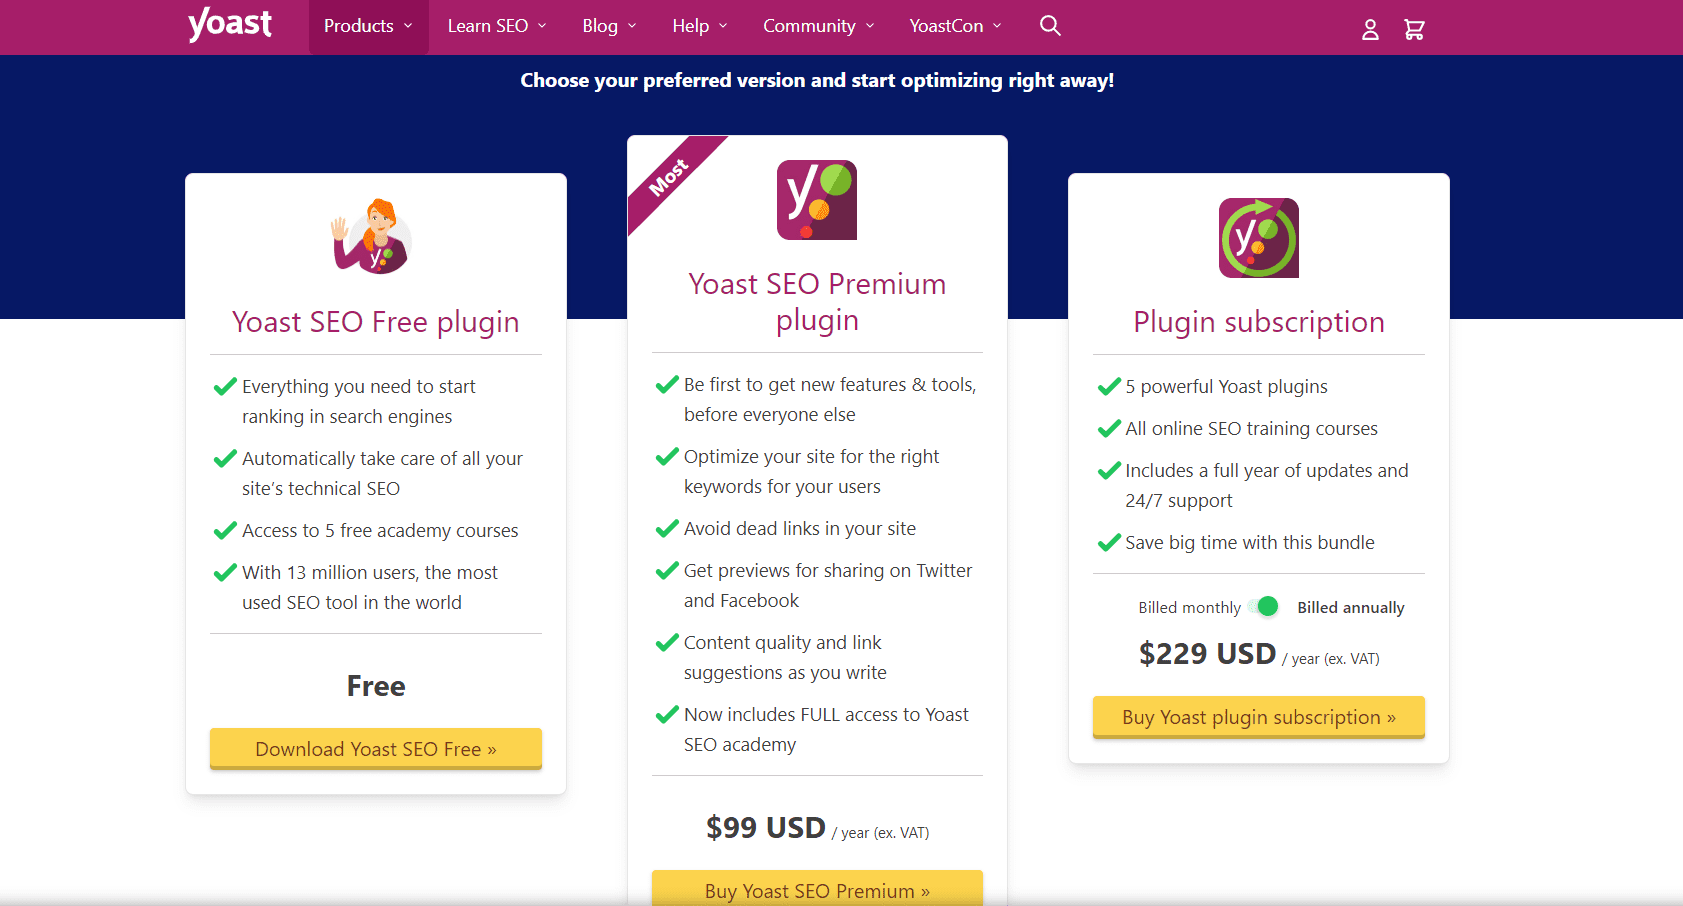Image resolution: width=1683 pixels, height=906 pixels.
Task: Click Buy Yoast SEO Premium
Action: [x=816, y=890]
